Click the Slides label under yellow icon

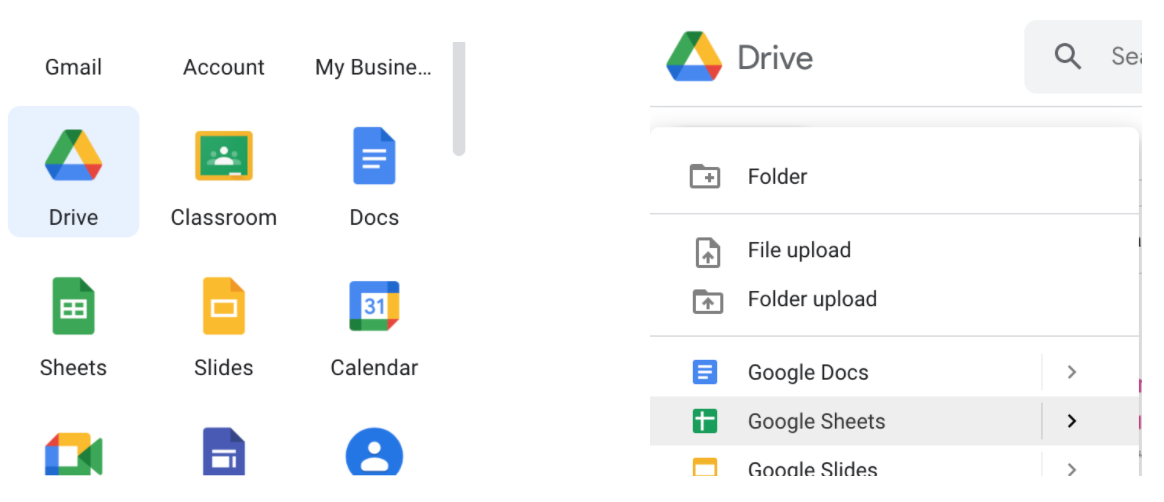pos(223,368)
